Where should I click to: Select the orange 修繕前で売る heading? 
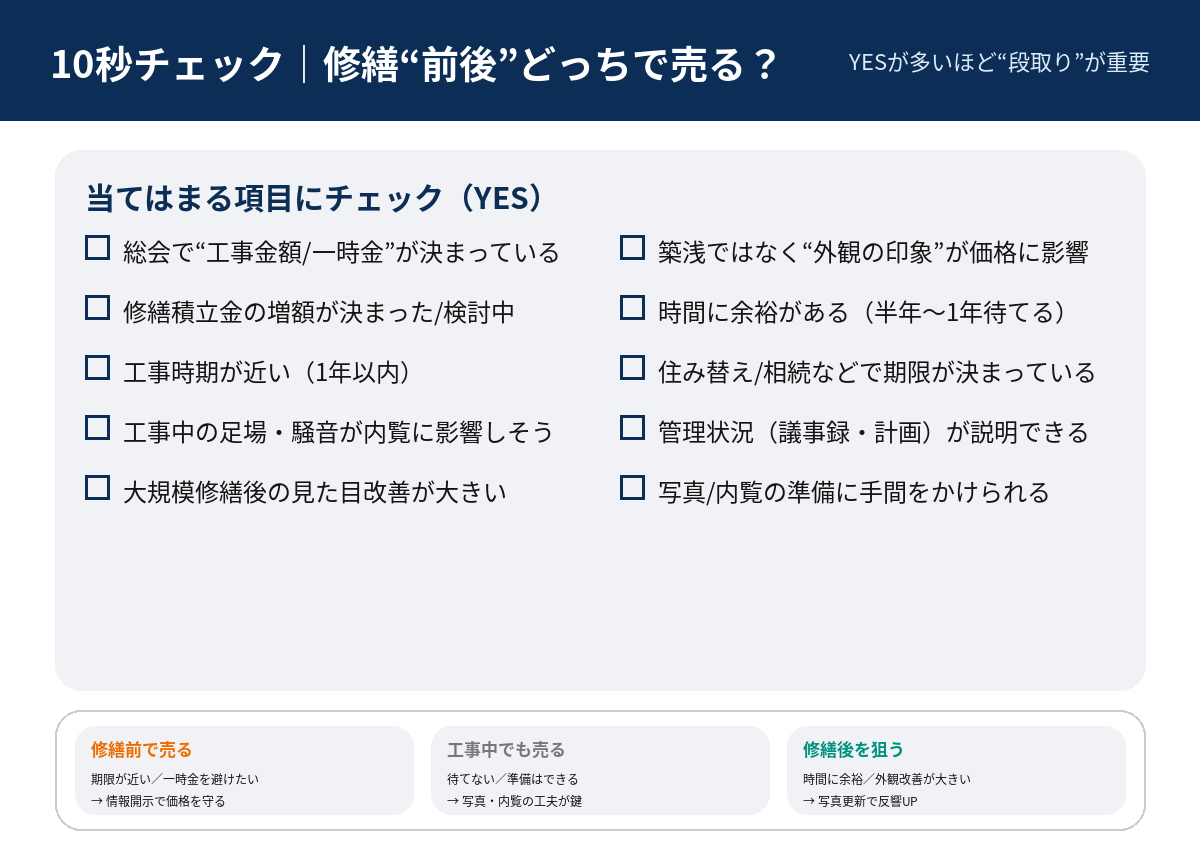tap(141, 750)
